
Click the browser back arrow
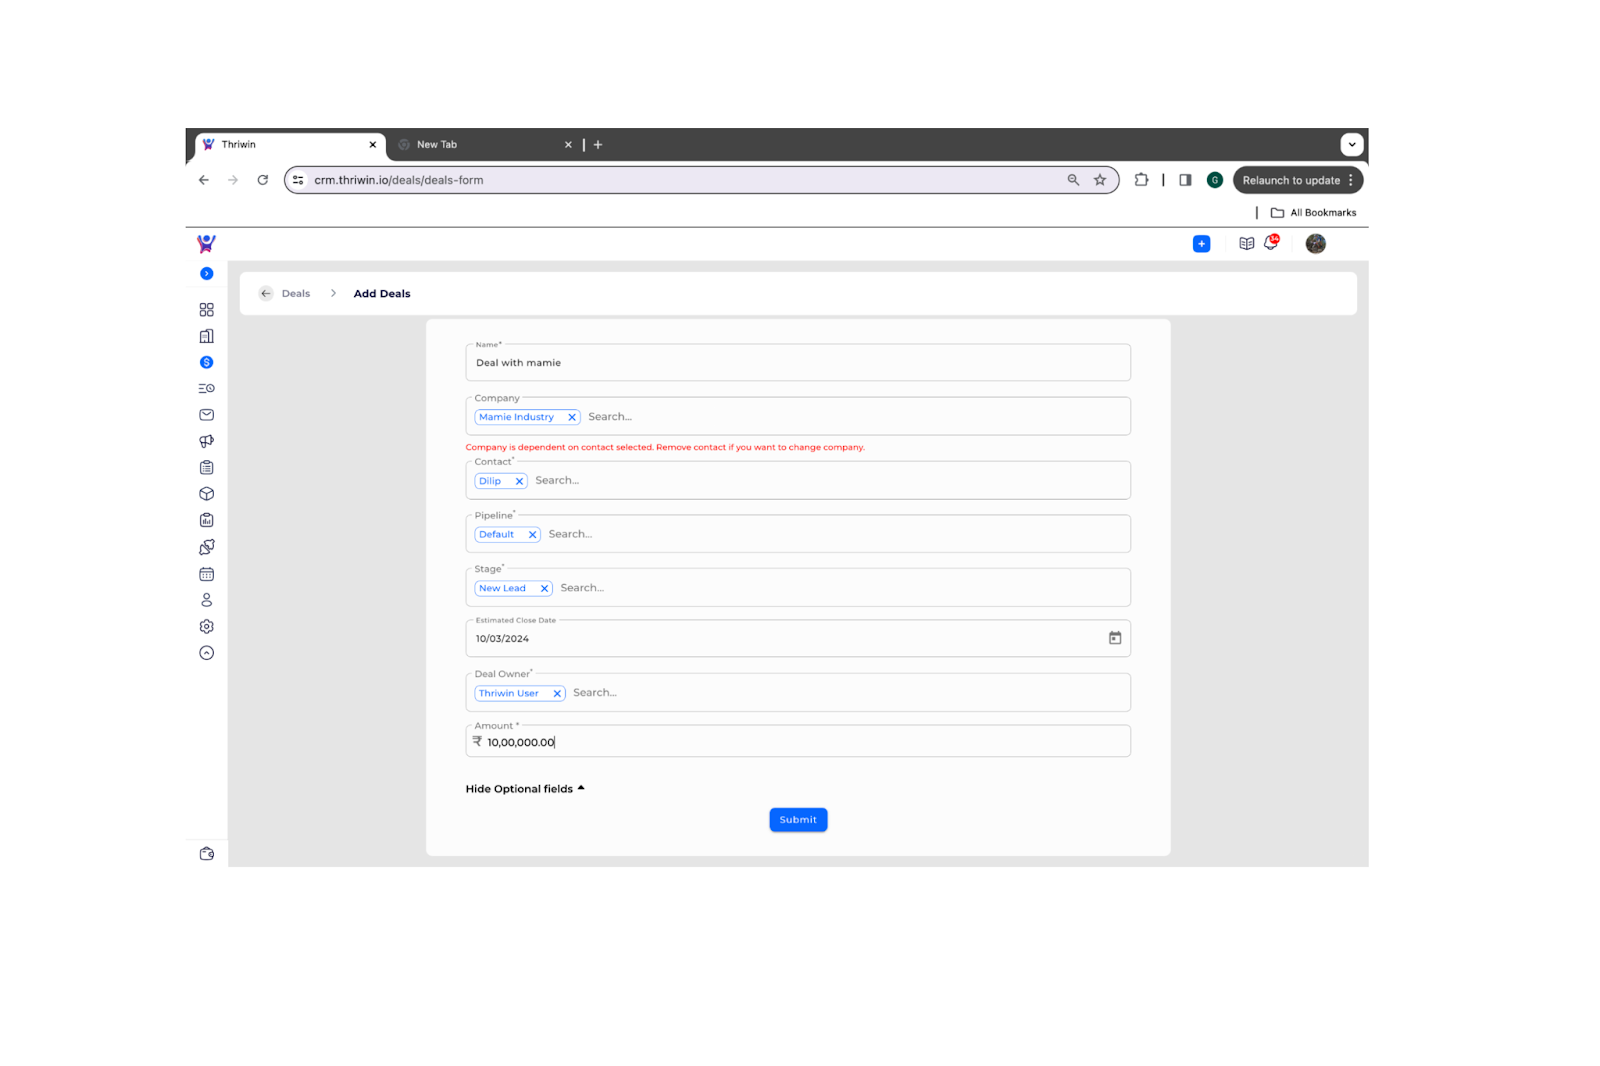pyautogui.click(x=203, y=180)
